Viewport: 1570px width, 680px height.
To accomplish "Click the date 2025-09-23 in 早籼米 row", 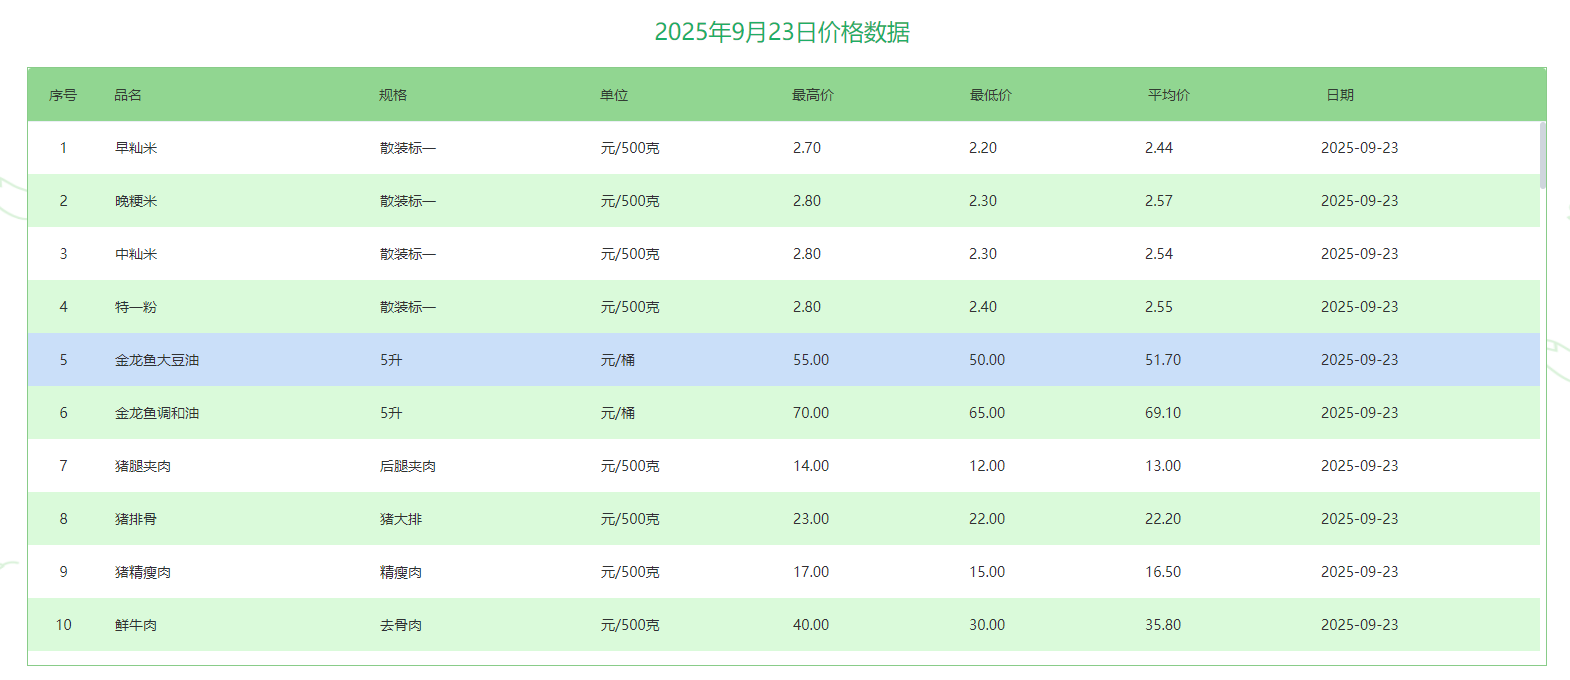I will 1360,148.
